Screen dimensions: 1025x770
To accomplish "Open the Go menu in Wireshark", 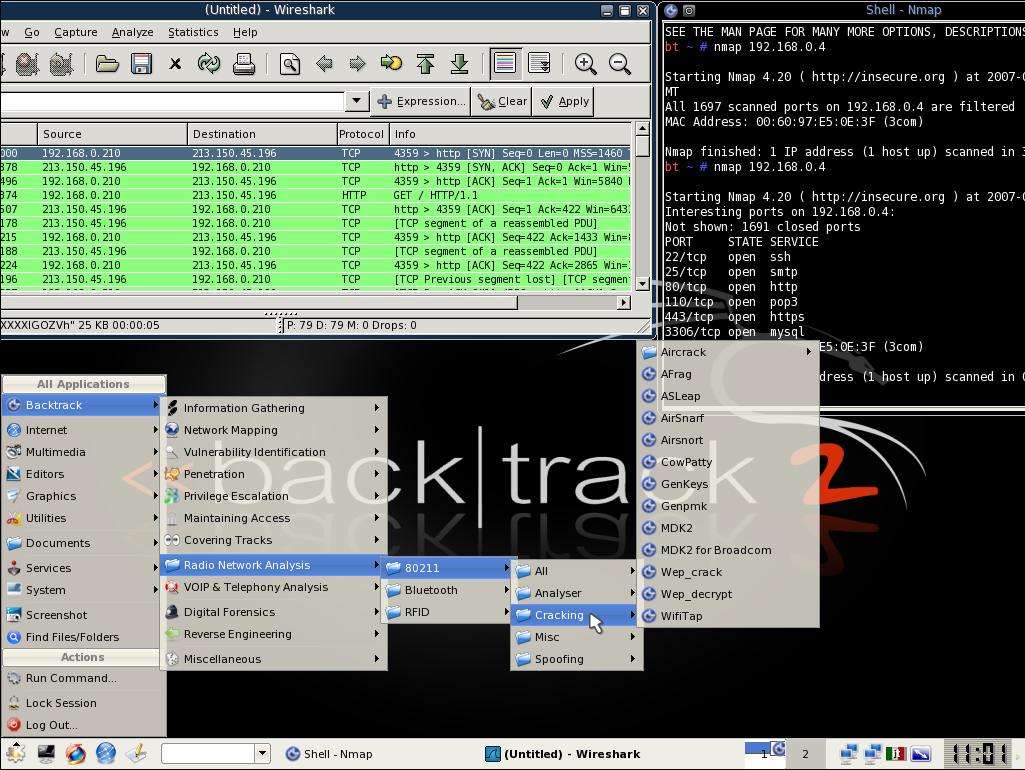I will click(32, 32).
